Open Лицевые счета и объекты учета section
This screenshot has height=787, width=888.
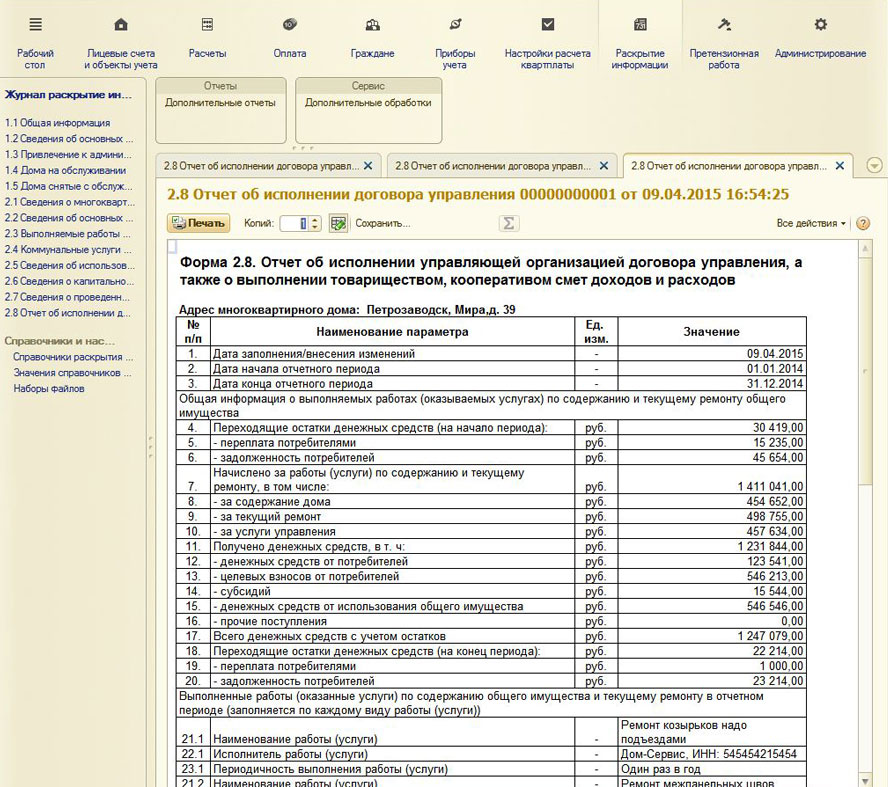(121, 43)
